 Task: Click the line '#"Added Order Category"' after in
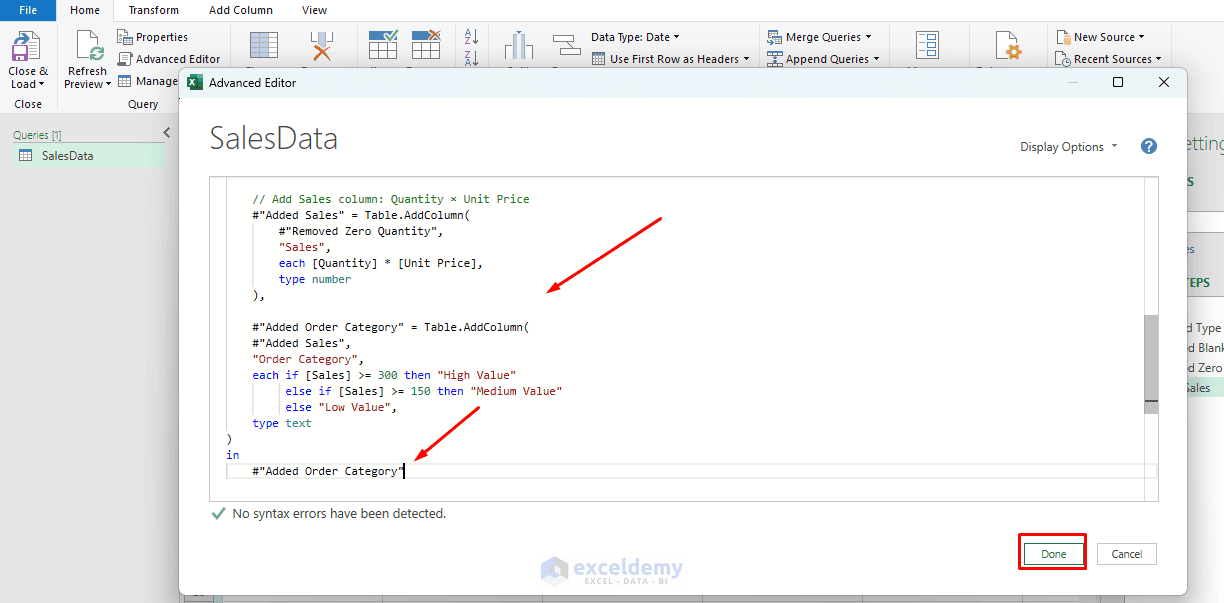tap(328, 471)
